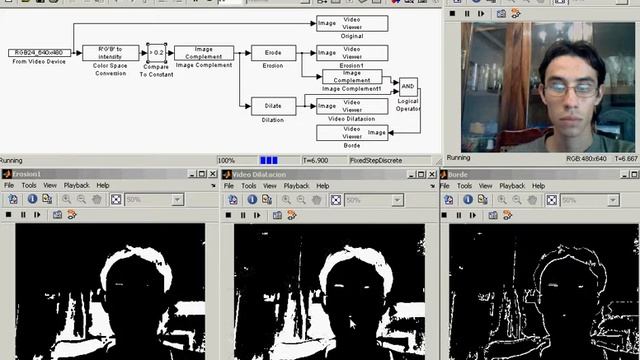Open pixel region tool in Erosion1 window

click(47, 199)
